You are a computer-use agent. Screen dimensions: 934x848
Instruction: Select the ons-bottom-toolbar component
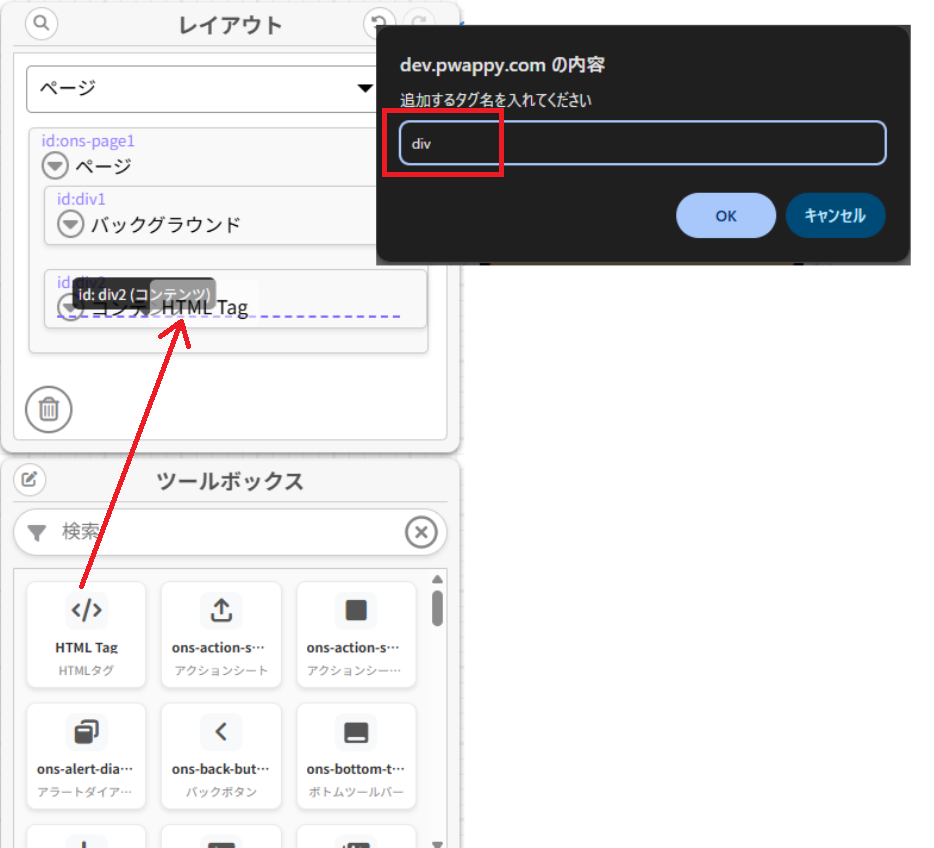pyautogui.click(x=355, y=756)
